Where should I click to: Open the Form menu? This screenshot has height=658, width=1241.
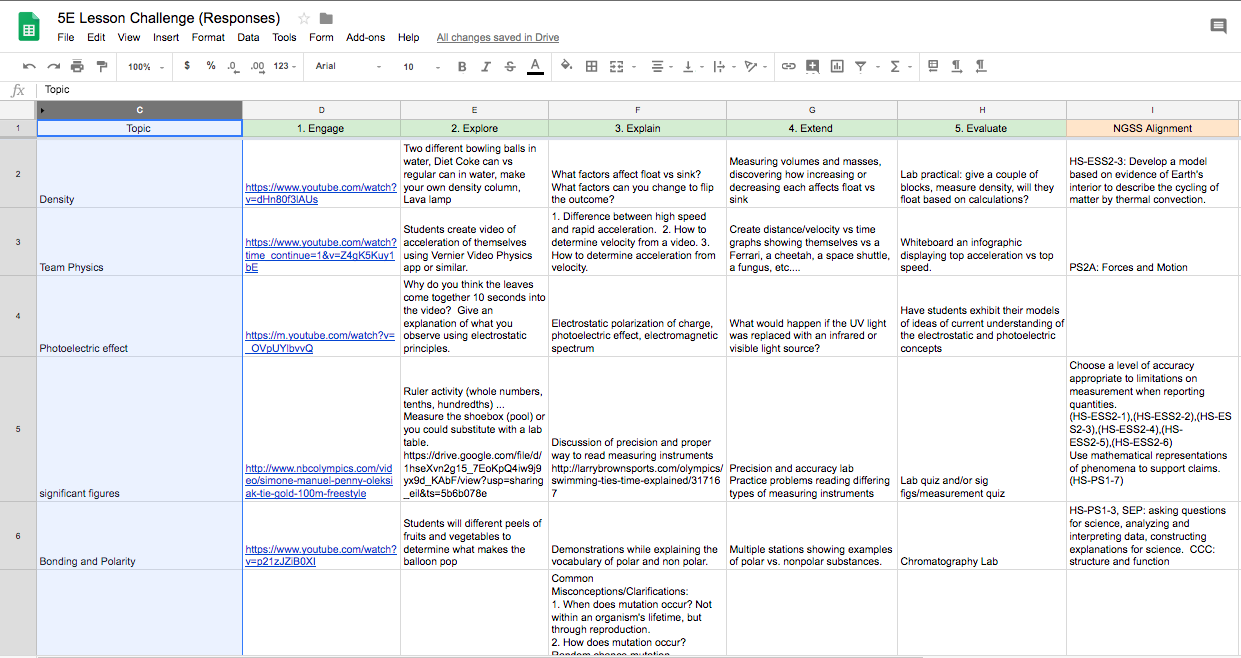click(321, 37)
